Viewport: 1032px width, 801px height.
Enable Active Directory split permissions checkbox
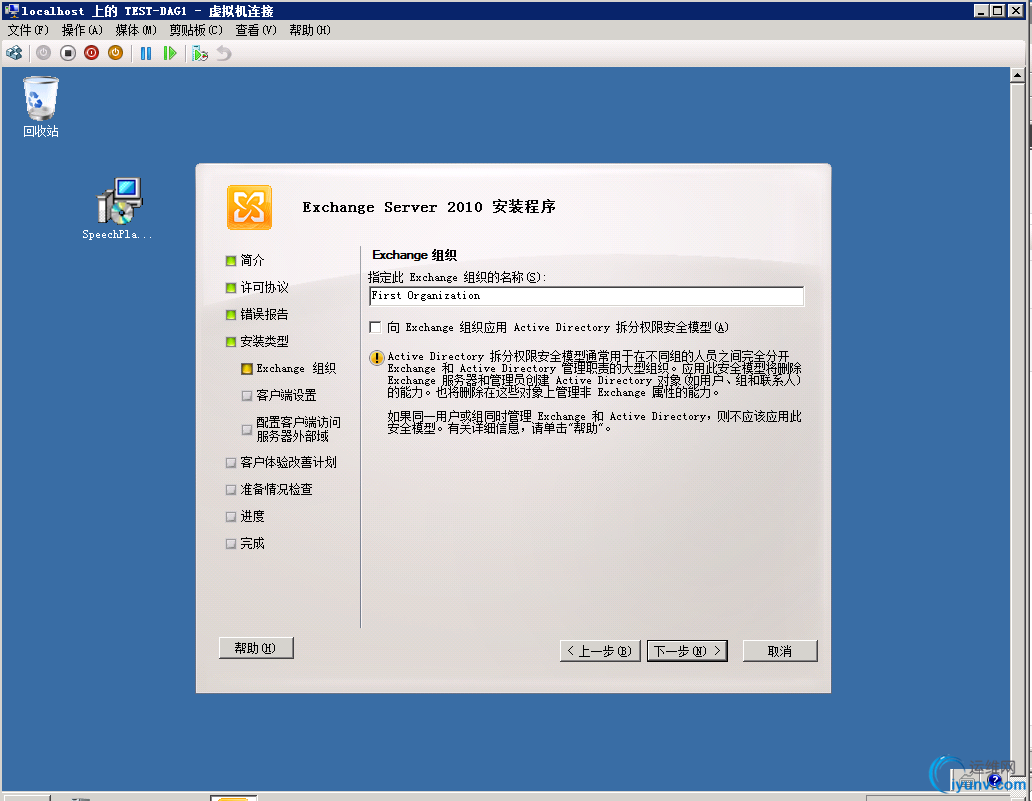(375, 327)
